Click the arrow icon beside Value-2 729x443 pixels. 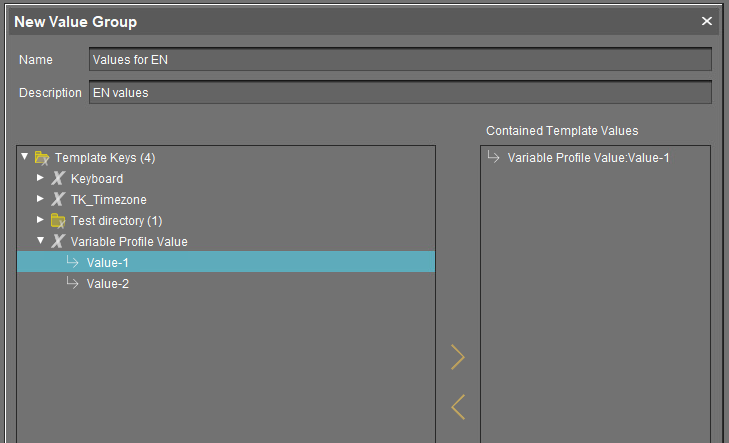(72, 284)
